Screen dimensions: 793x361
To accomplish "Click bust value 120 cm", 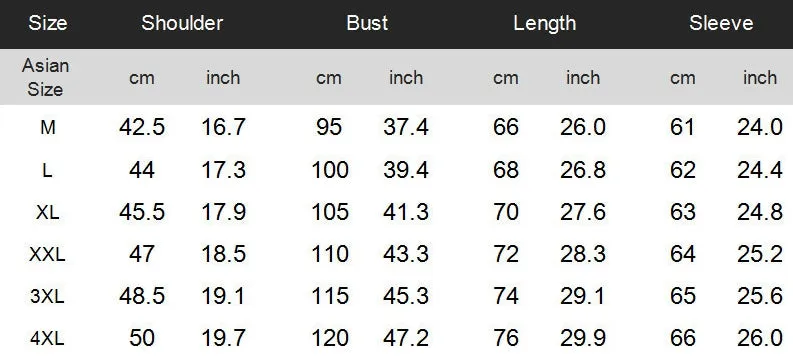I will point(330,338).
